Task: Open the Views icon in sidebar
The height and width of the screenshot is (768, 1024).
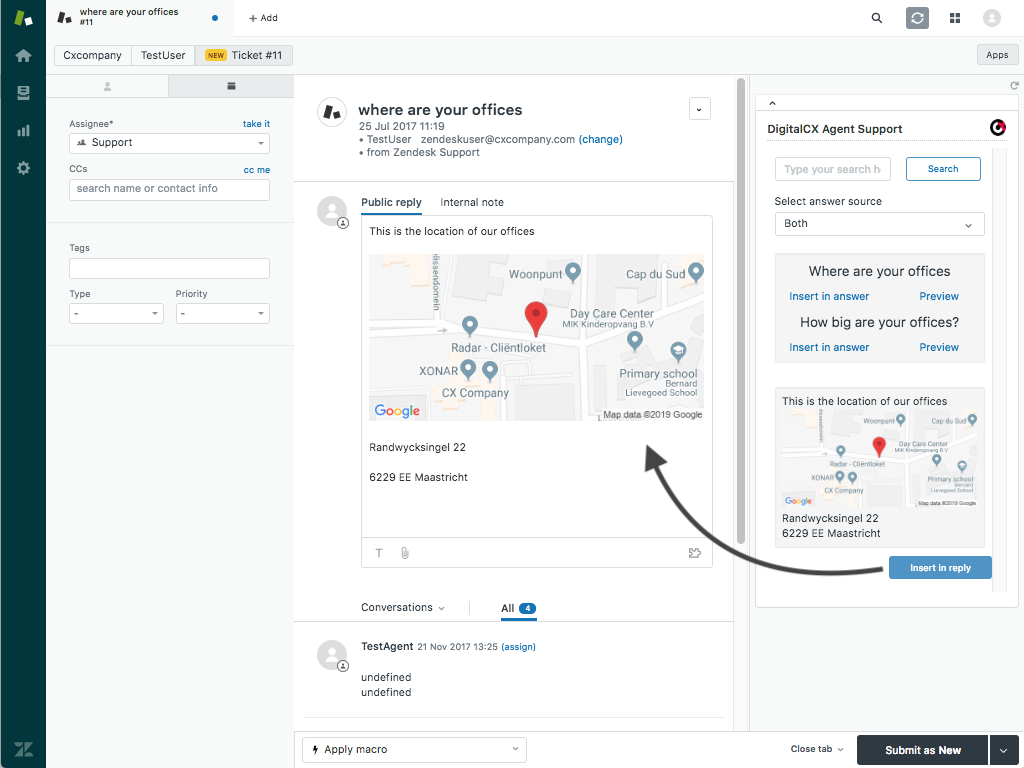Action: coord(23,93)
